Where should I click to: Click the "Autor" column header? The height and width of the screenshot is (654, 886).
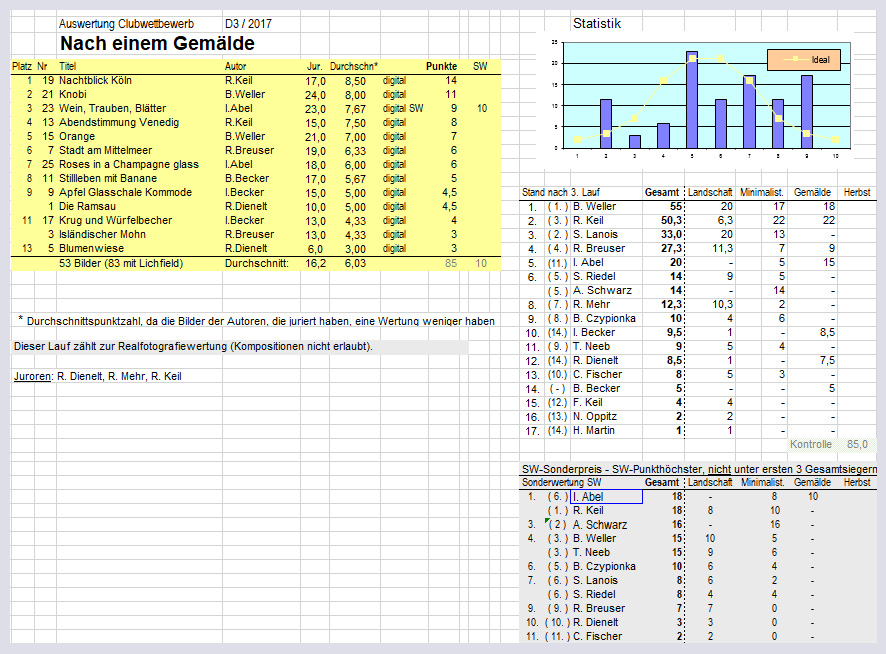point(236,66)
